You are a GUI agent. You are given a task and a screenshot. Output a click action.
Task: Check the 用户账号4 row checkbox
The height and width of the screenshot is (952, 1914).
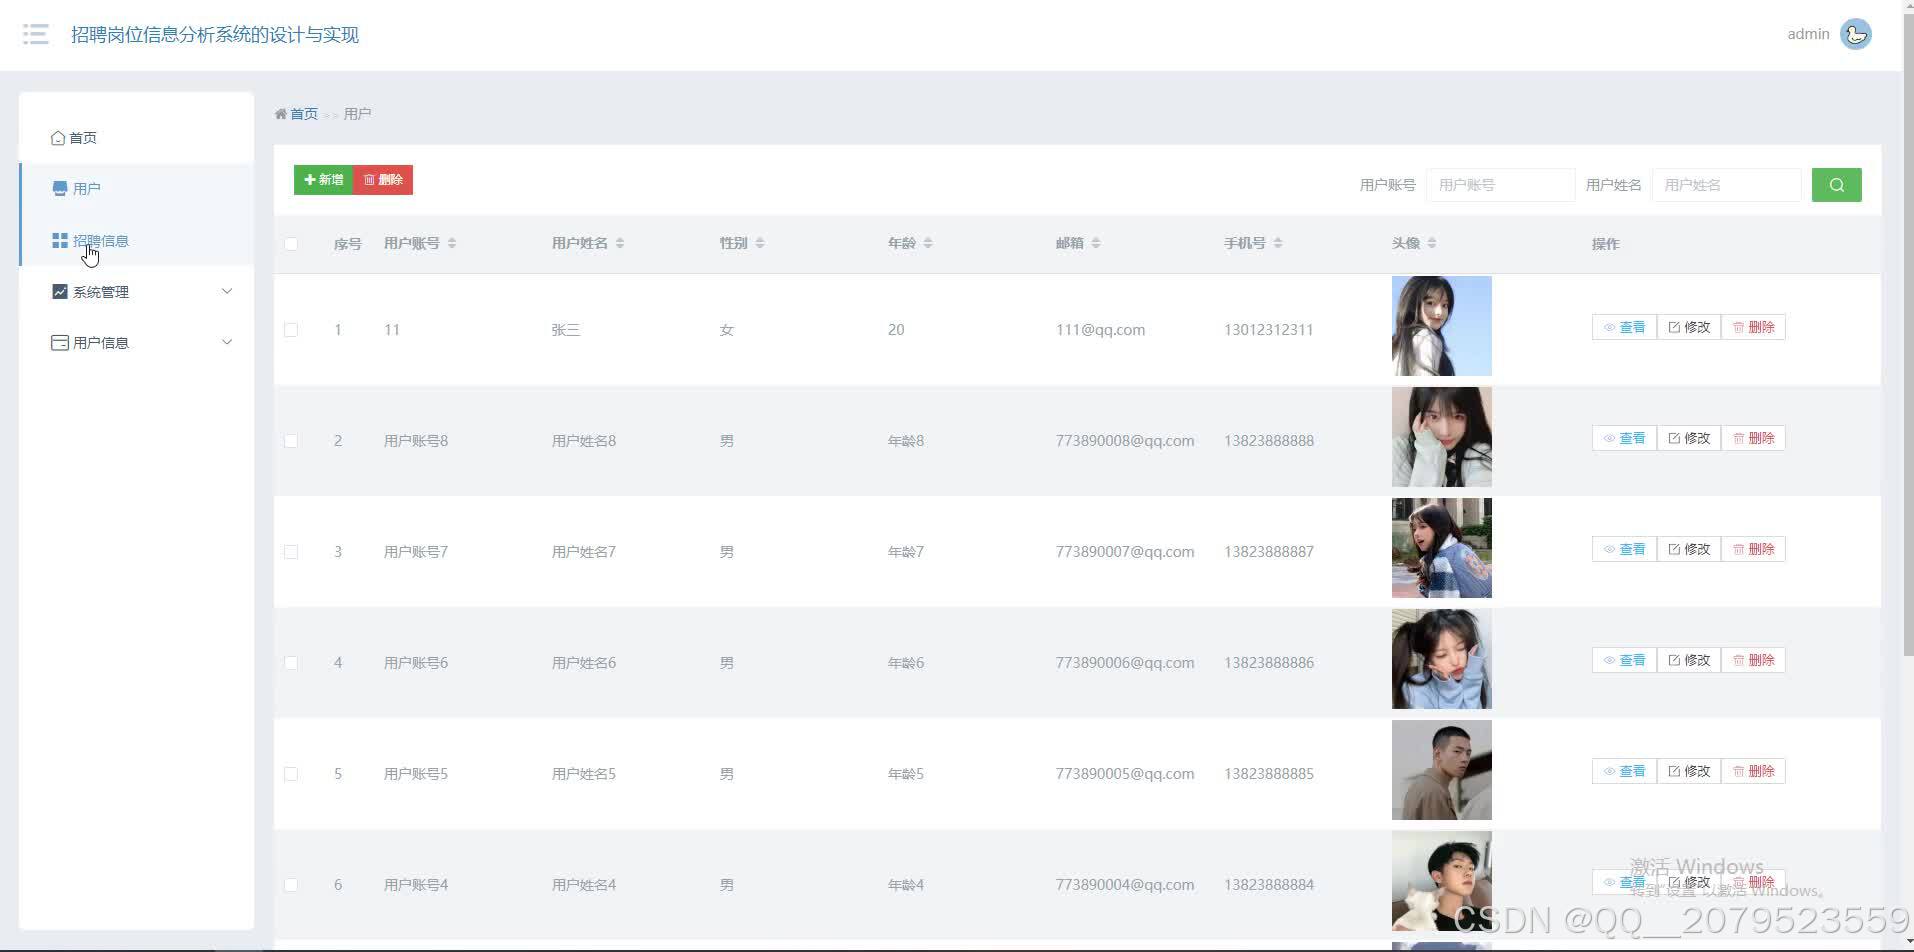(291, 885)
